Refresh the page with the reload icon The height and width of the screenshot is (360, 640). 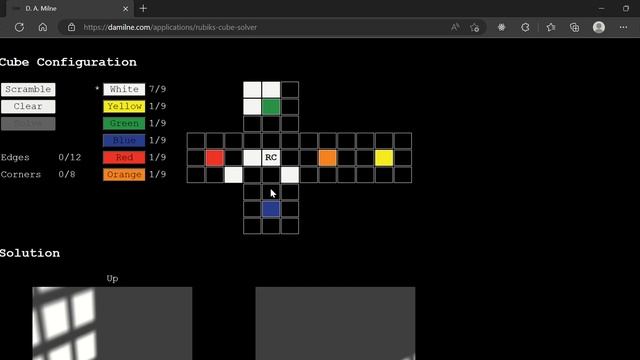tap(19, 27)
